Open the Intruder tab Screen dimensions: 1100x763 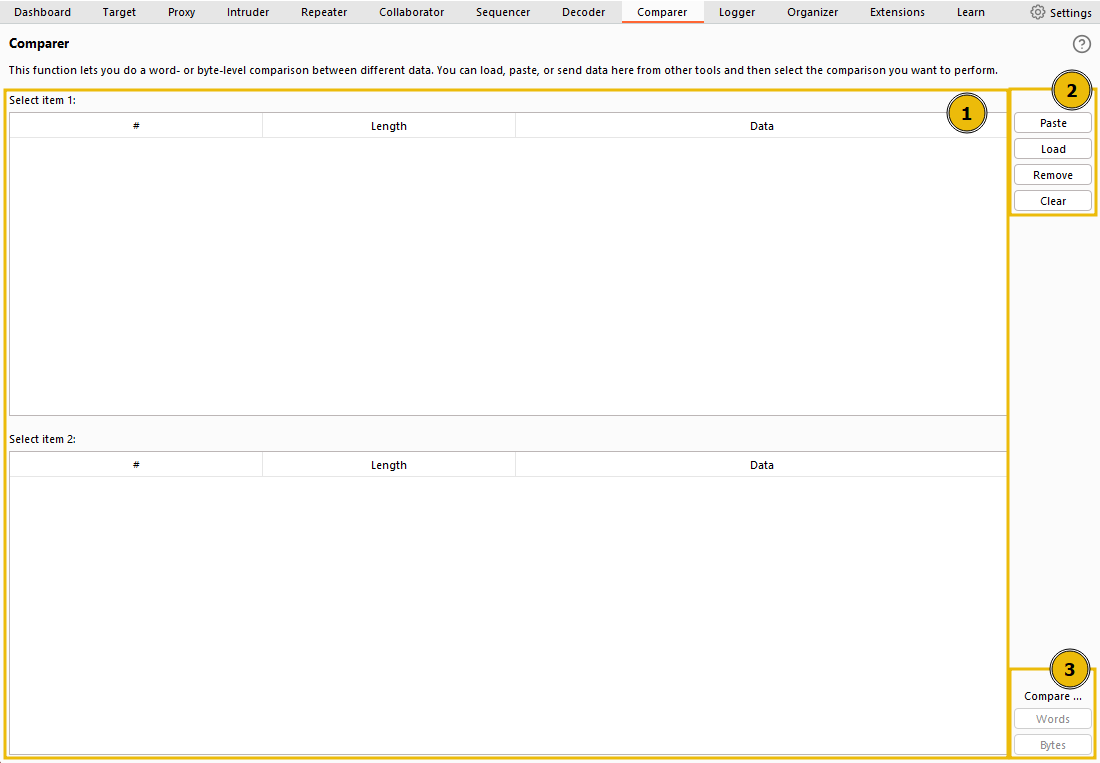(x=248, y=12)
